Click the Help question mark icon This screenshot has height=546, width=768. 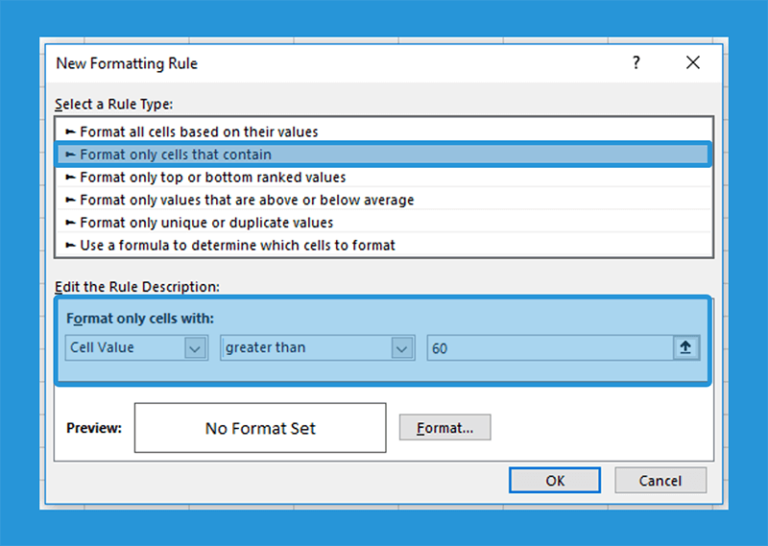636,62
